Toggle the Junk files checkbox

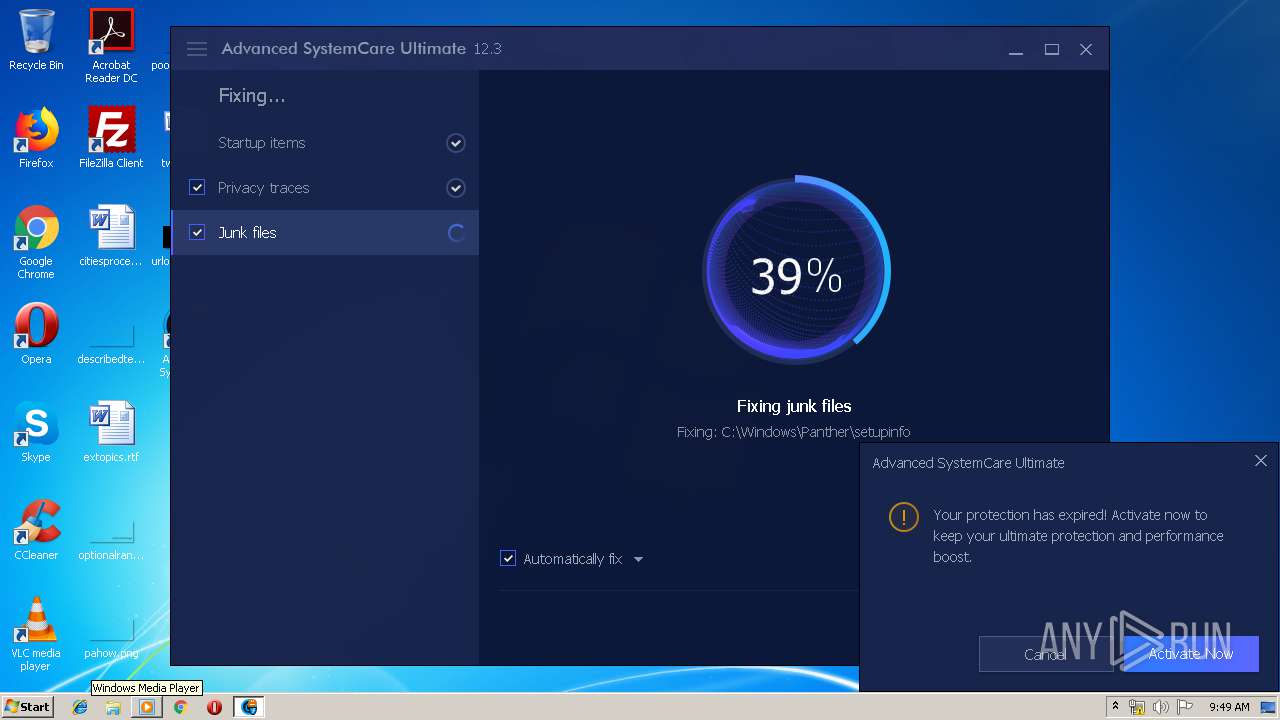tap(197, 232)
